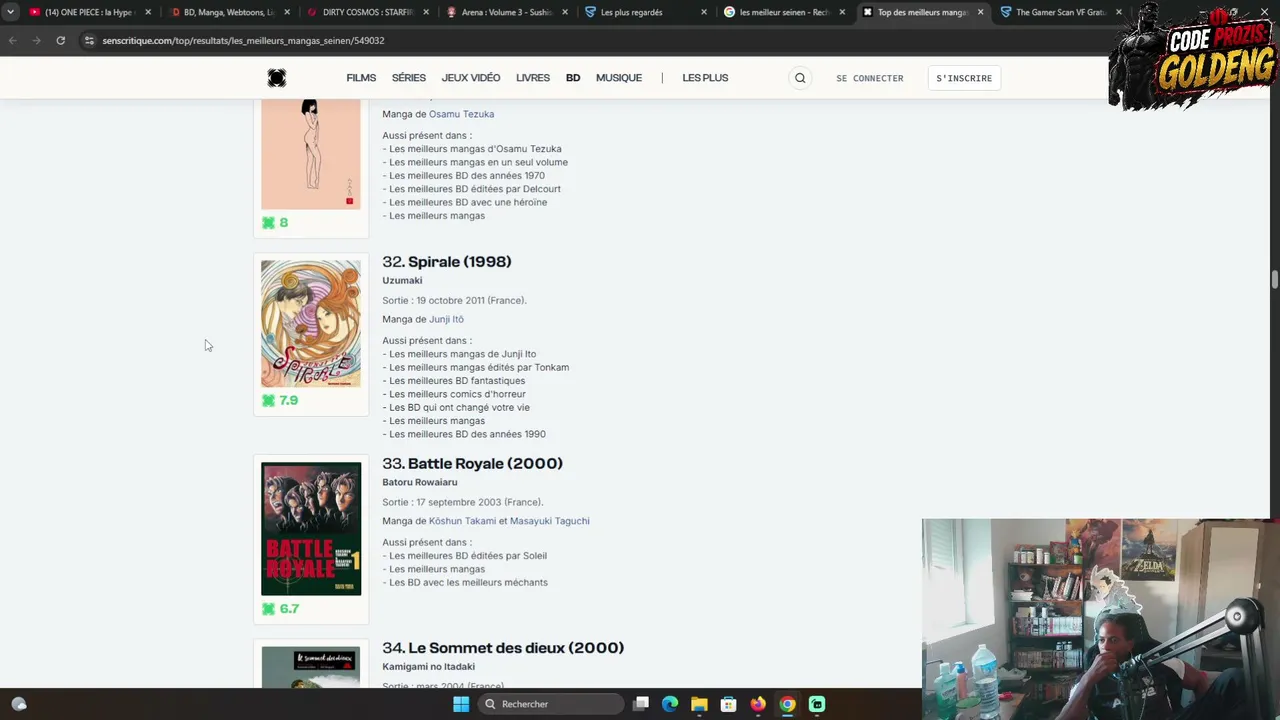The image size is (1280, 720).
Task: Open Firefox from the taskbar
Action: pos(758,704)
